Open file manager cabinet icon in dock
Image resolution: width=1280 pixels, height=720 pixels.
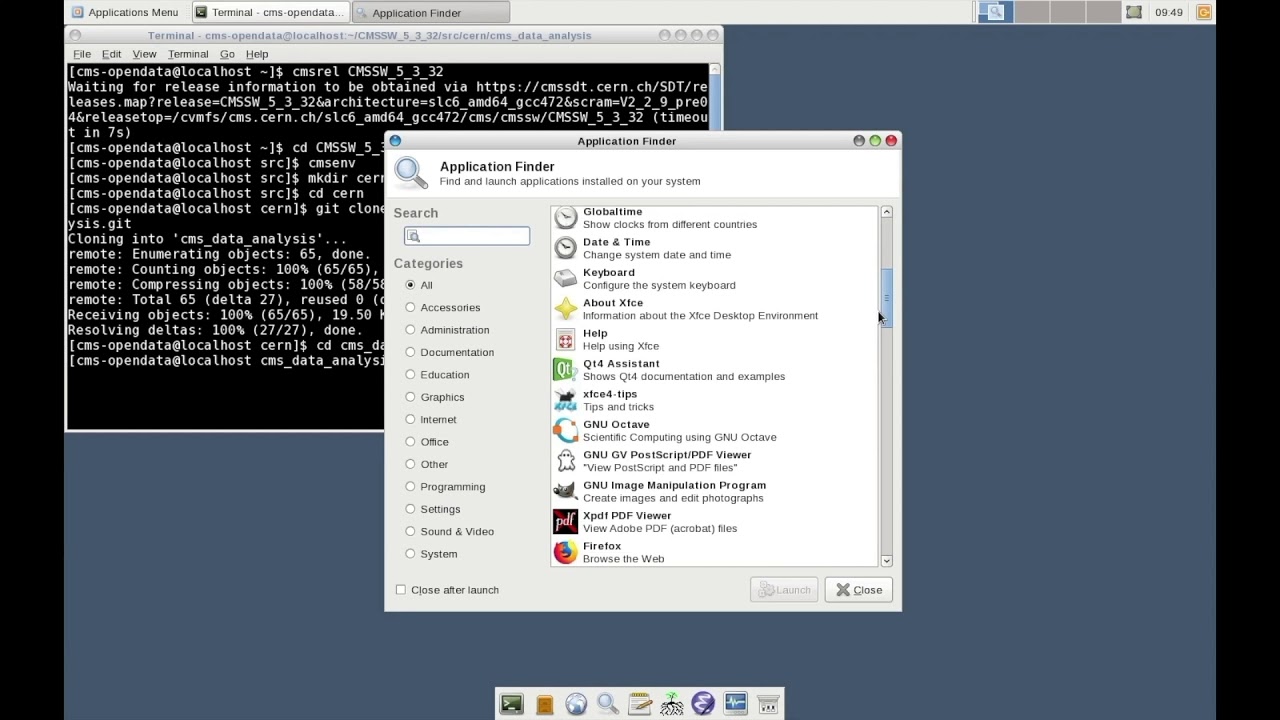pyautogui.click(x=544, y=704)
